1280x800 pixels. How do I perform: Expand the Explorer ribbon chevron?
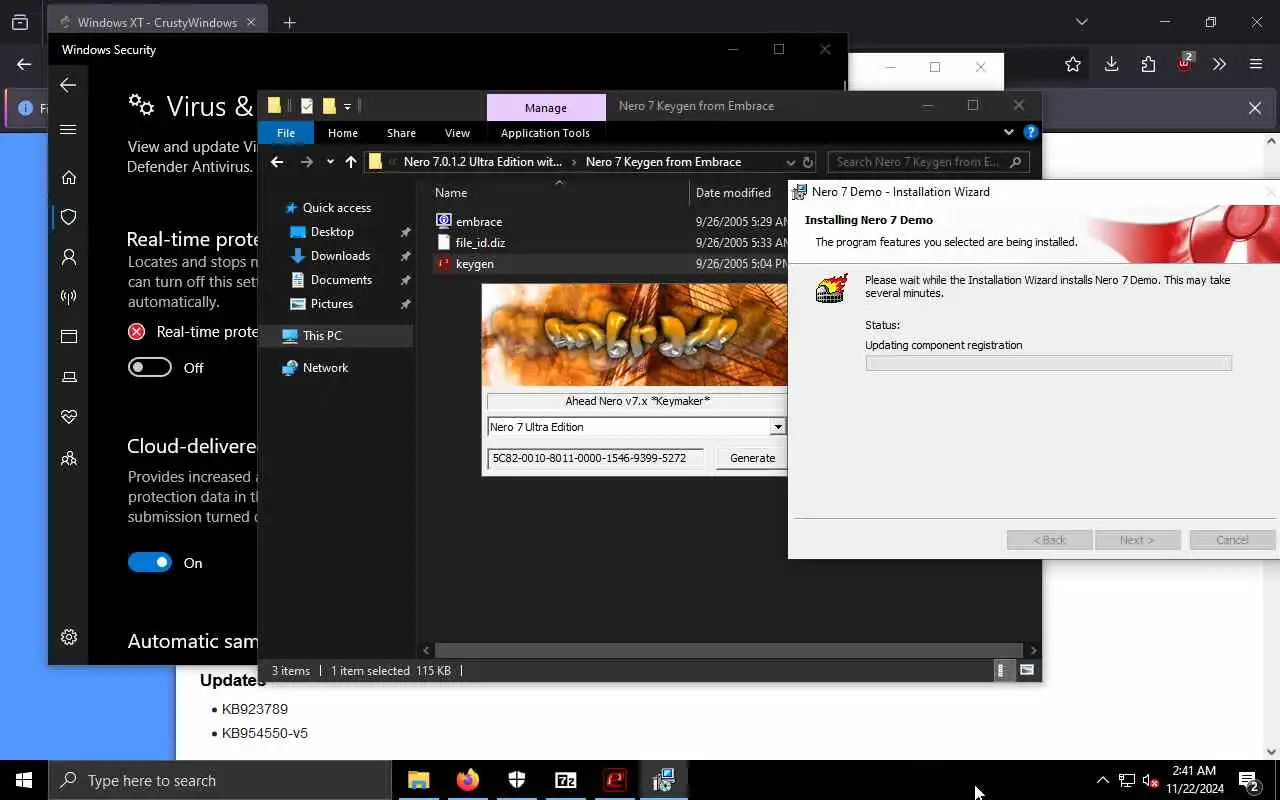pyautogui.click(x=1008, y=132)
